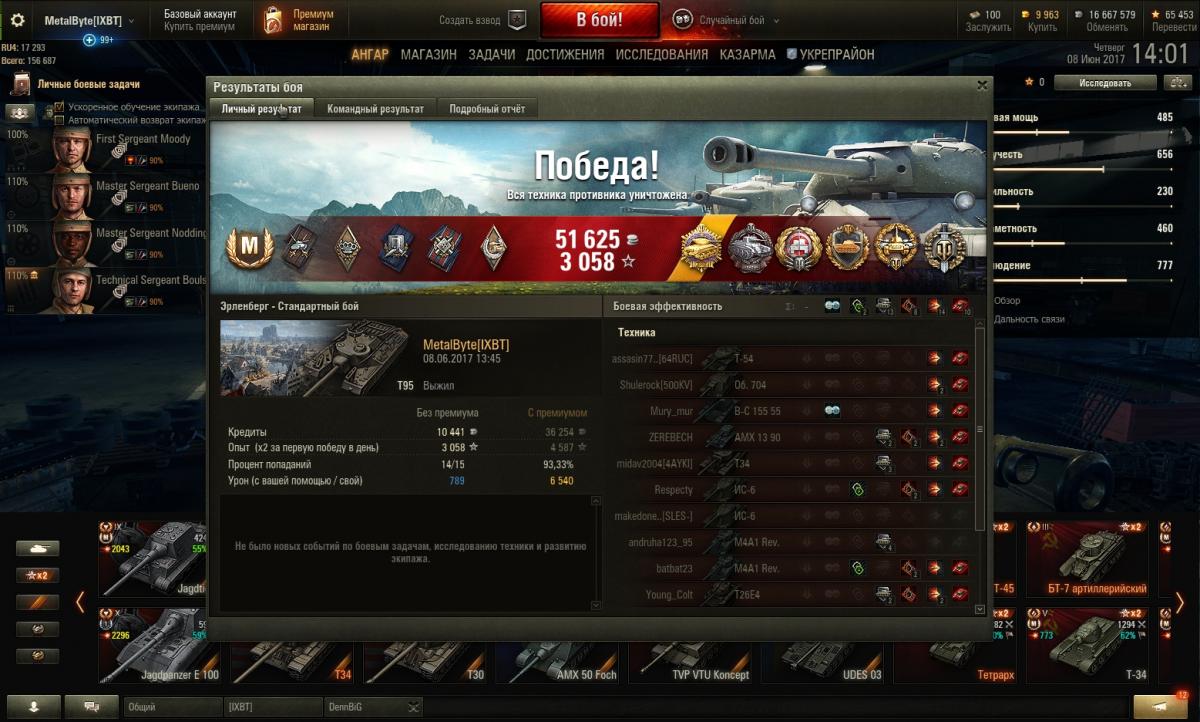Open the chat channels icon
This screenshot has width=1200, height=722.
point(92,706)
